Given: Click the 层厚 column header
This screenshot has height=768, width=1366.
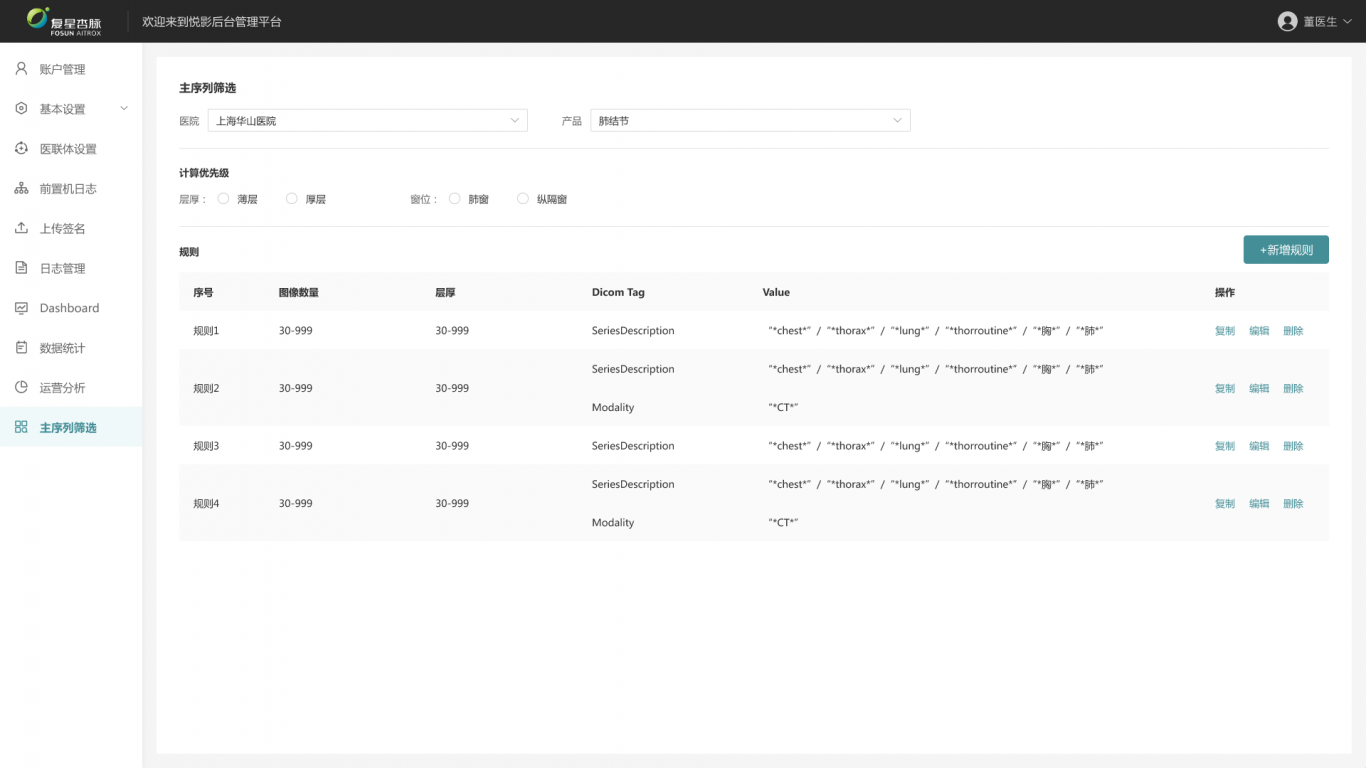Looking at the screenshot, I should point(446,293).
